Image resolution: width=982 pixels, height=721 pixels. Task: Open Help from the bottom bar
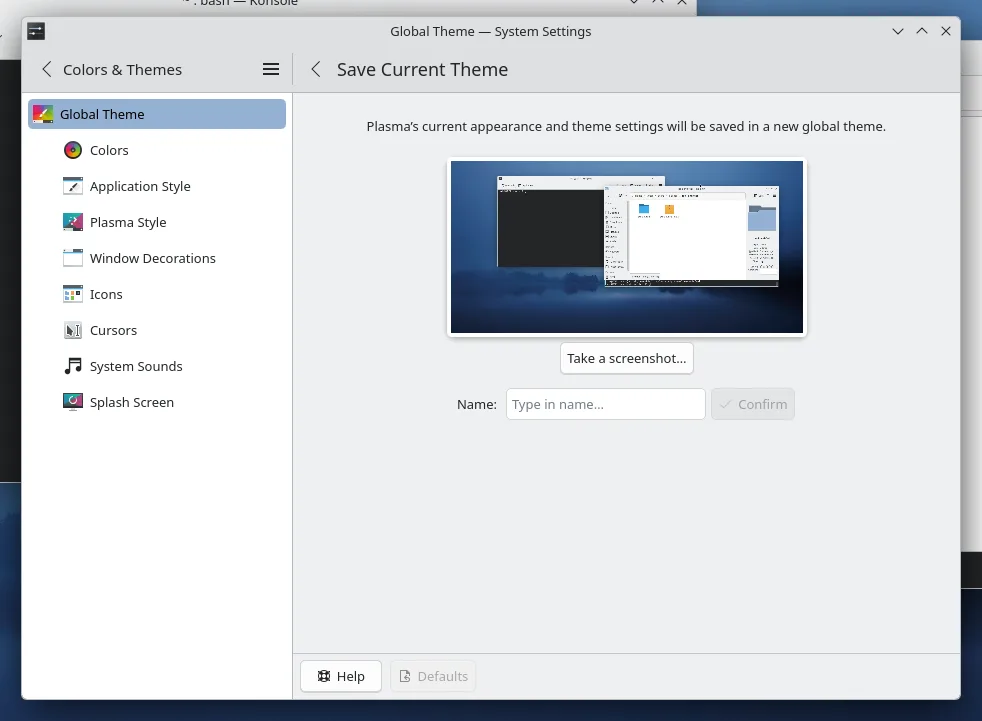tap(340, 676)
